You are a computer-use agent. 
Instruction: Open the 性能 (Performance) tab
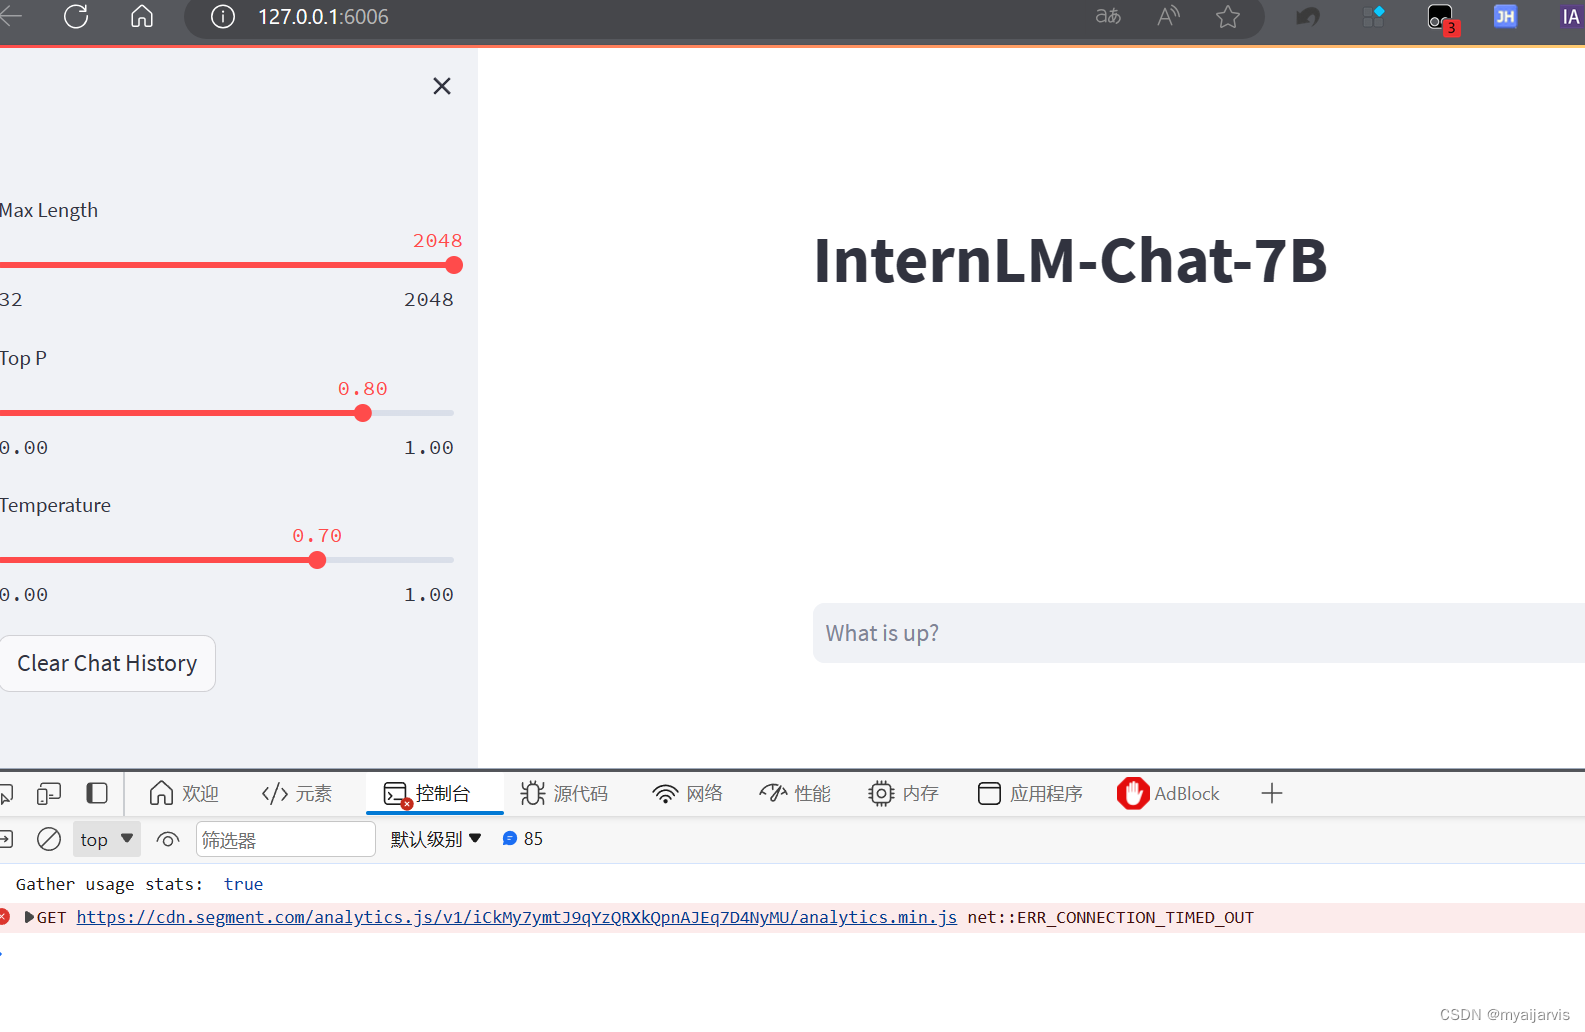pos(796,794)
